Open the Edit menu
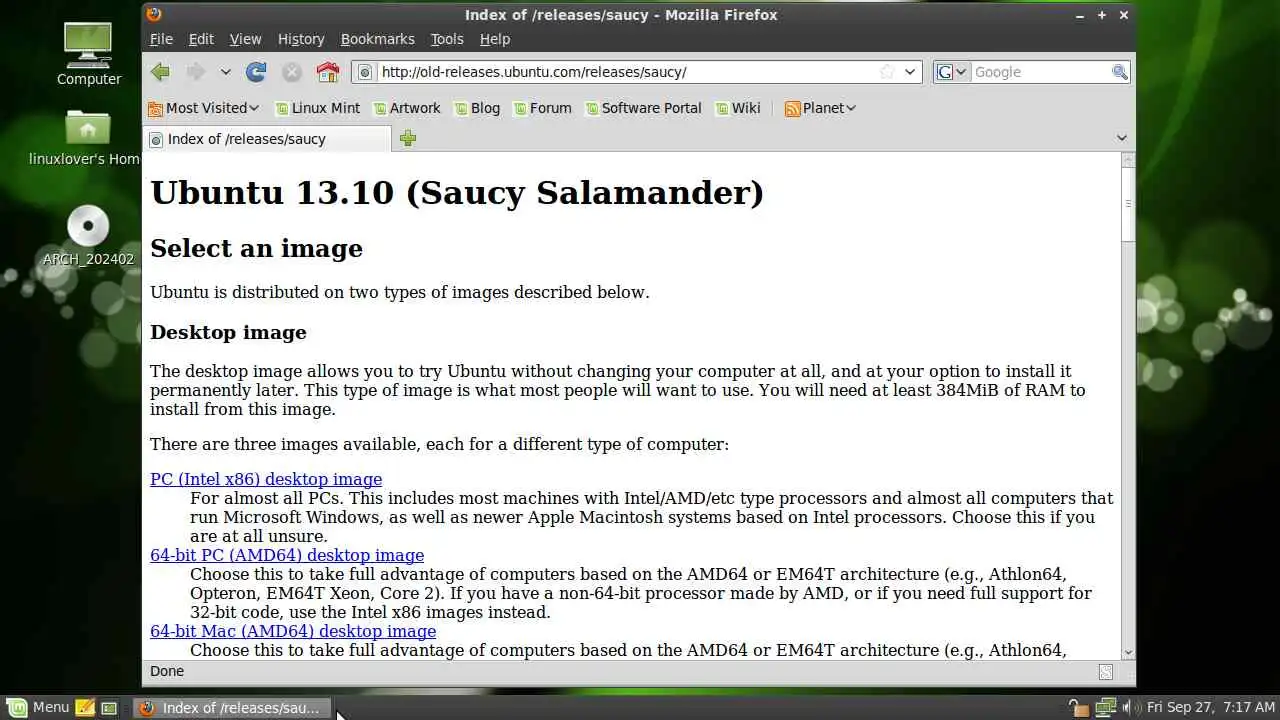Viewport: 1280px width, 720px height. (x=201, y=39)
